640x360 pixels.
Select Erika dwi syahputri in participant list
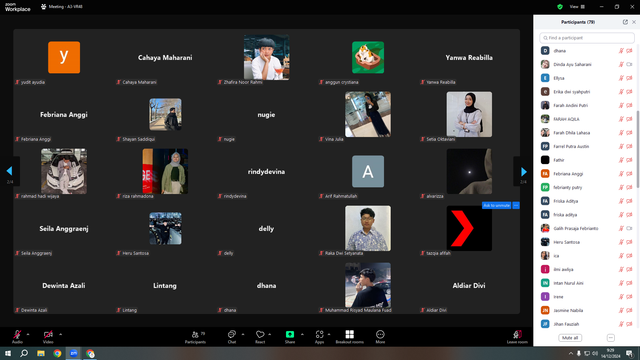coord(587,92)
